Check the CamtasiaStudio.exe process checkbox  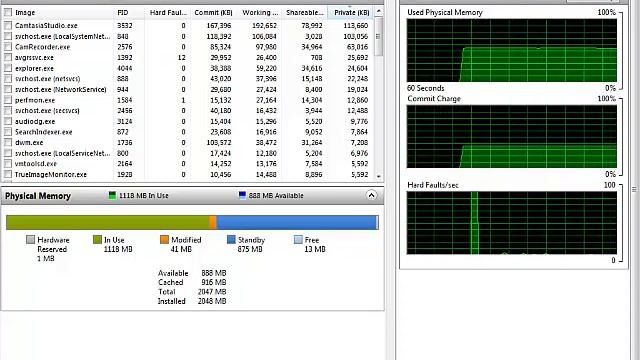pos(8,25)
